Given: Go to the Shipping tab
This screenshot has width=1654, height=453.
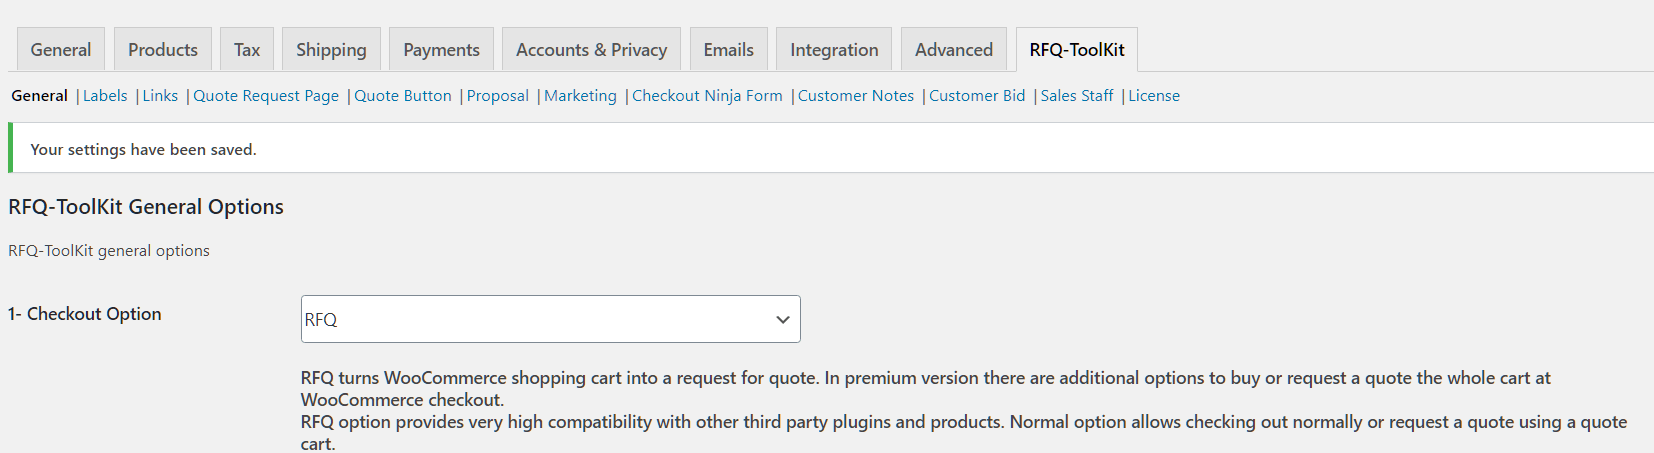Looking at the screenshot, I should click(331, 50).
